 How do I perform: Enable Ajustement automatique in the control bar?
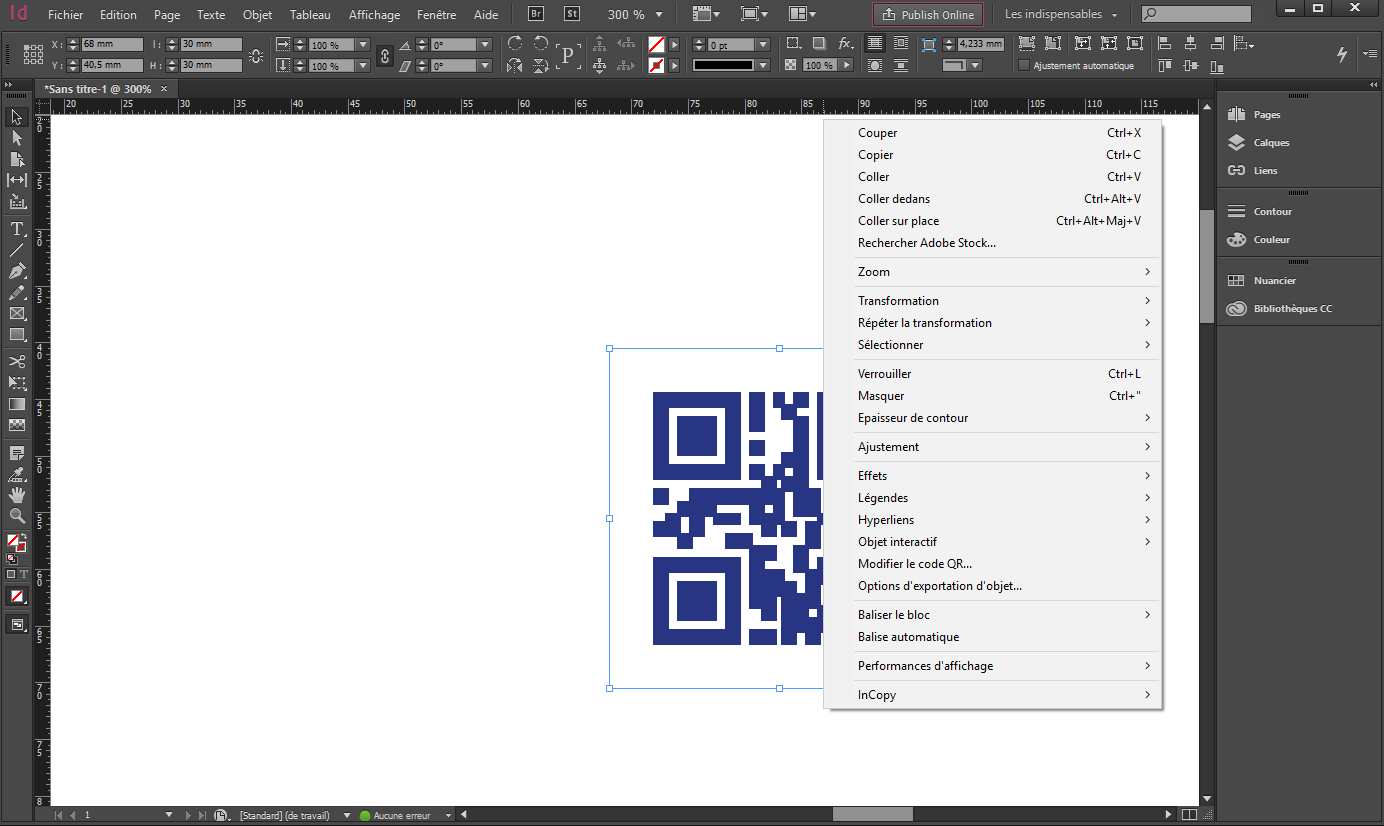pos(1024,65)
